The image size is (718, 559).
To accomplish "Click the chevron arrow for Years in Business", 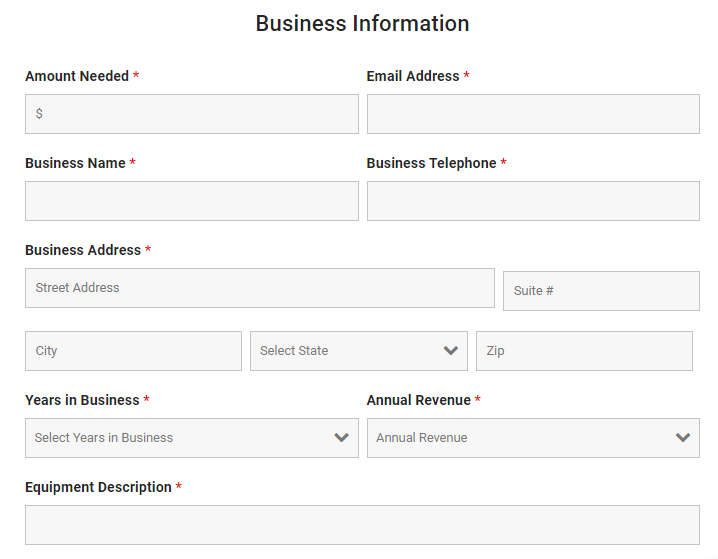I will (x=342, y=438).
